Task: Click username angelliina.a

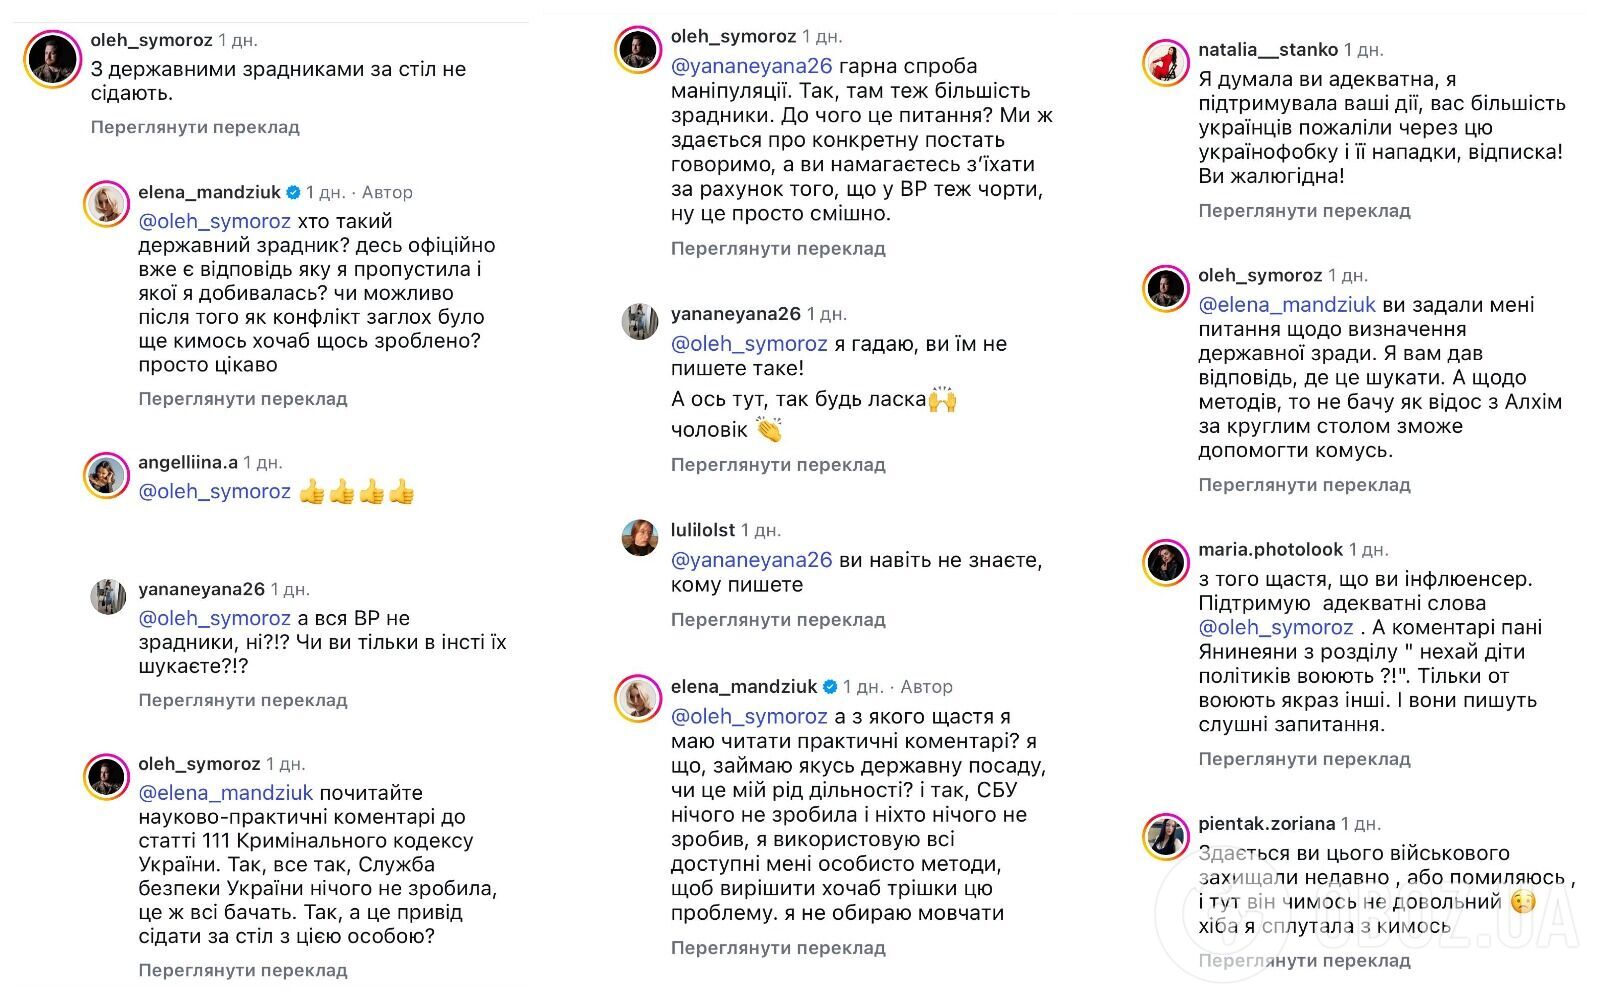Action: click(x=188, y=462)
